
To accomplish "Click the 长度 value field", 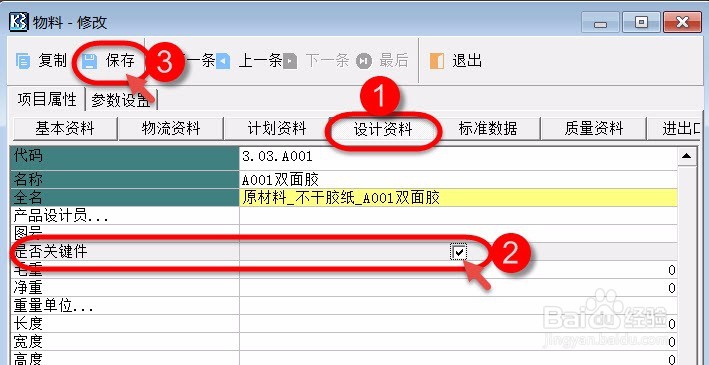I will (458, 324).
